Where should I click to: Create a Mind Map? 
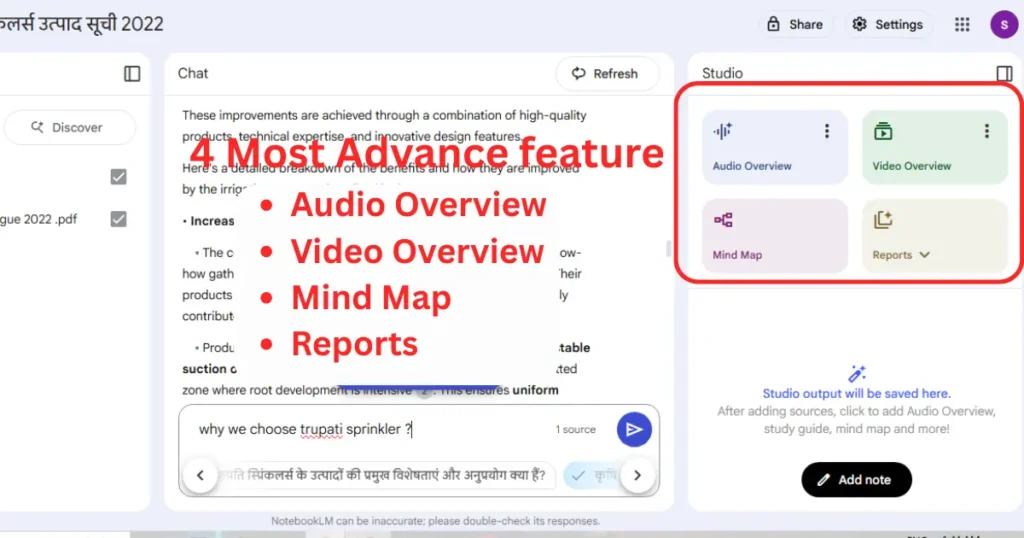(x=775, y=236)
